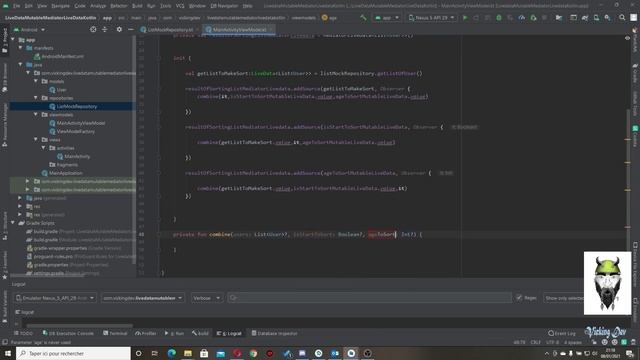The width and height of the screenshot is (640, 360).
Task: Open the AVD Manager icon in the toolbar
Action: click(x=596, y=18)
